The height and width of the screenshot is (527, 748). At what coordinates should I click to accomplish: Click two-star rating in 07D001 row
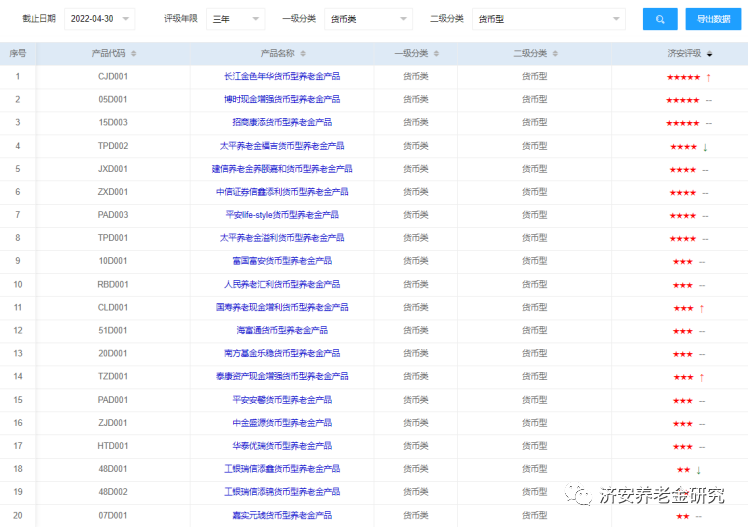[x=683, y=517]
